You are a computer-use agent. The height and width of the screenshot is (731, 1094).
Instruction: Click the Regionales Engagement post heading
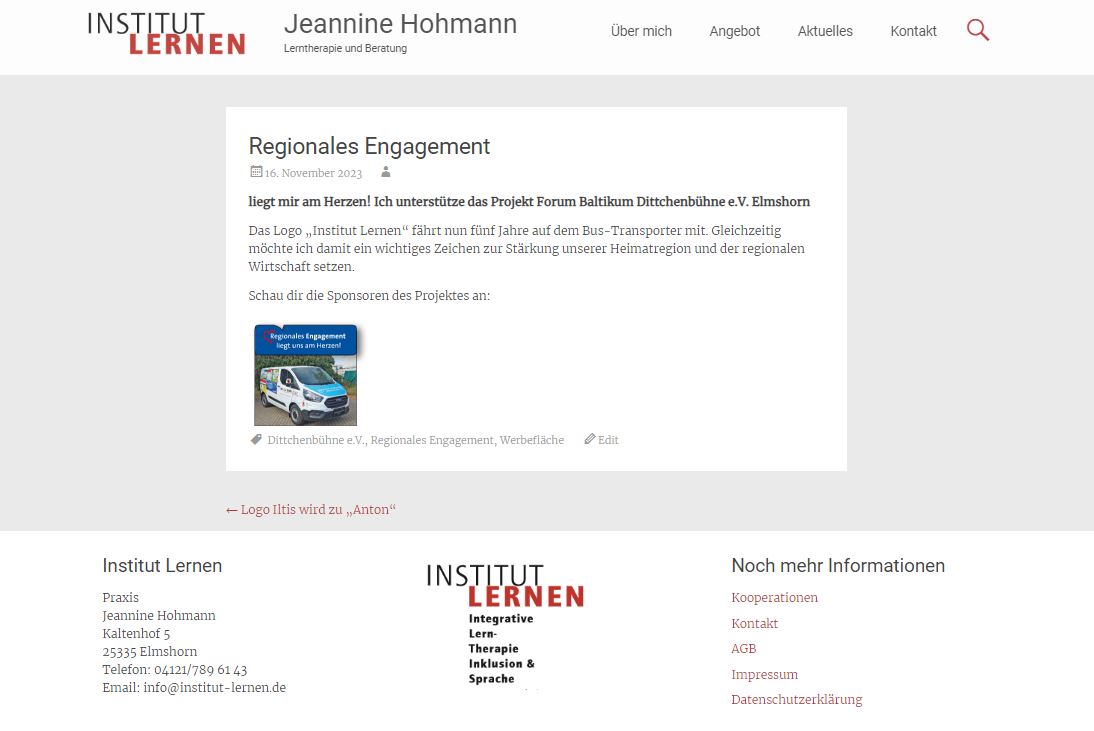(369, 146)
